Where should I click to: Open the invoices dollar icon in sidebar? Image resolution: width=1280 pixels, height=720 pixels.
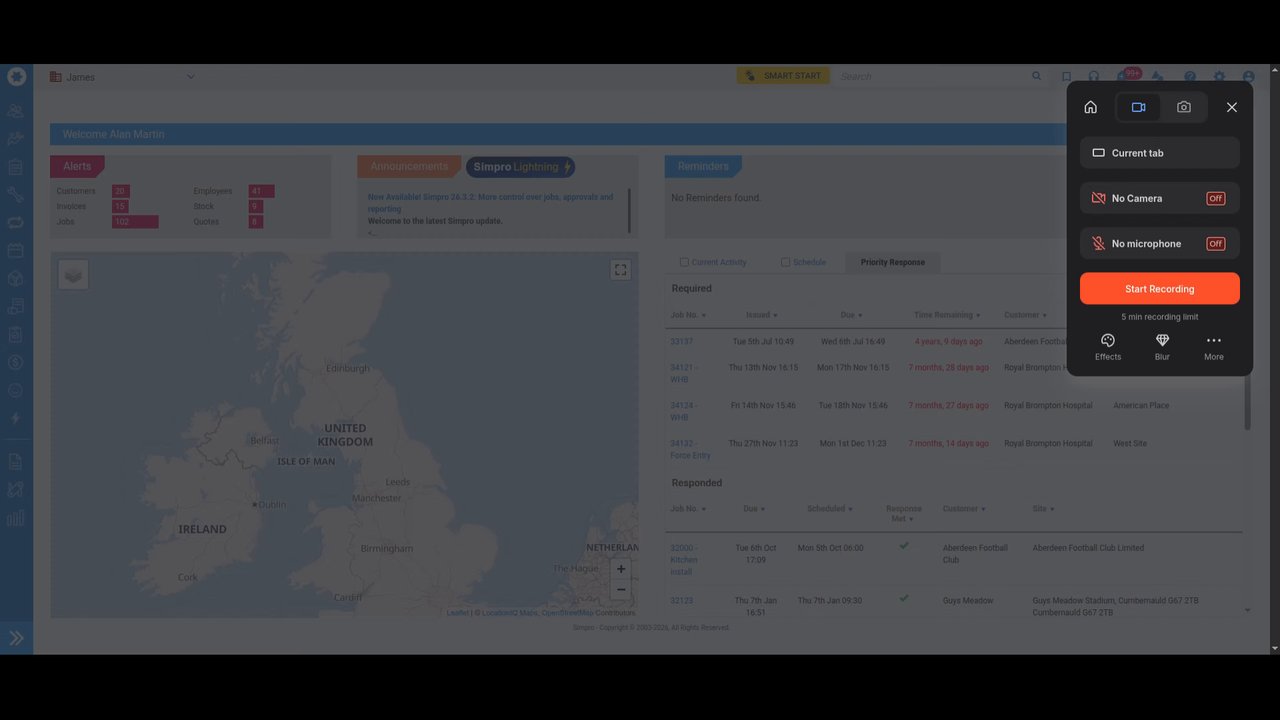point(15,362)
